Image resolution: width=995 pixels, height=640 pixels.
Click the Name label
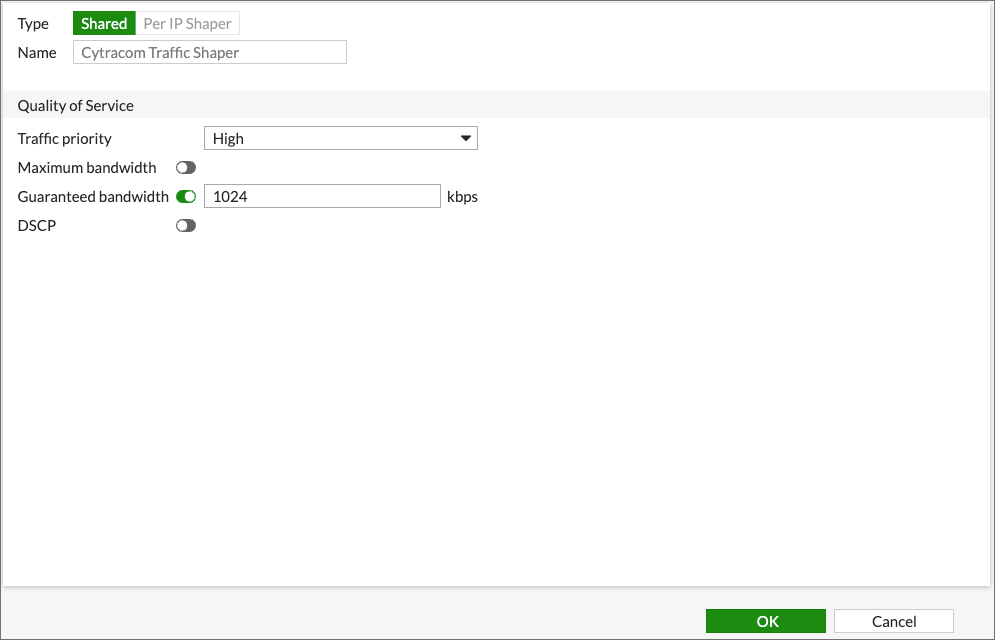coord(37,53)
